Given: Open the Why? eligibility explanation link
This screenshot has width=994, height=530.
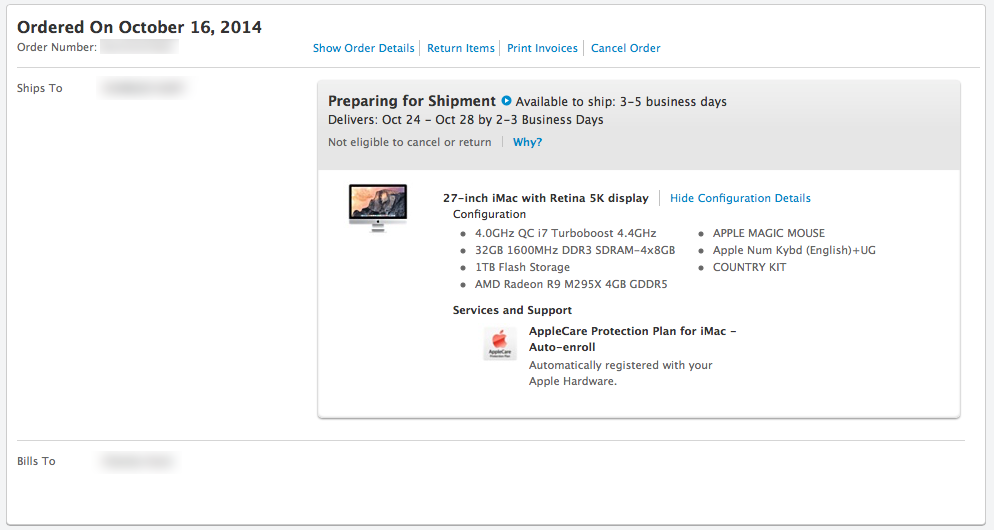Looking at the screenshot, I should coord(527,142).
